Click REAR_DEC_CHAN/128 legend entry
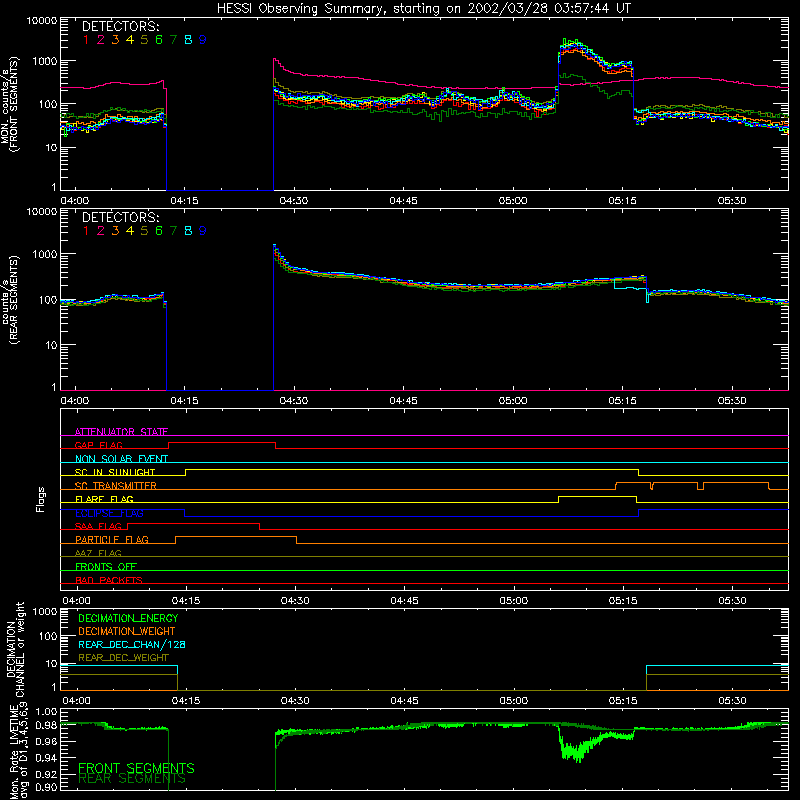 pyautogui.click(x=132, y=644)
